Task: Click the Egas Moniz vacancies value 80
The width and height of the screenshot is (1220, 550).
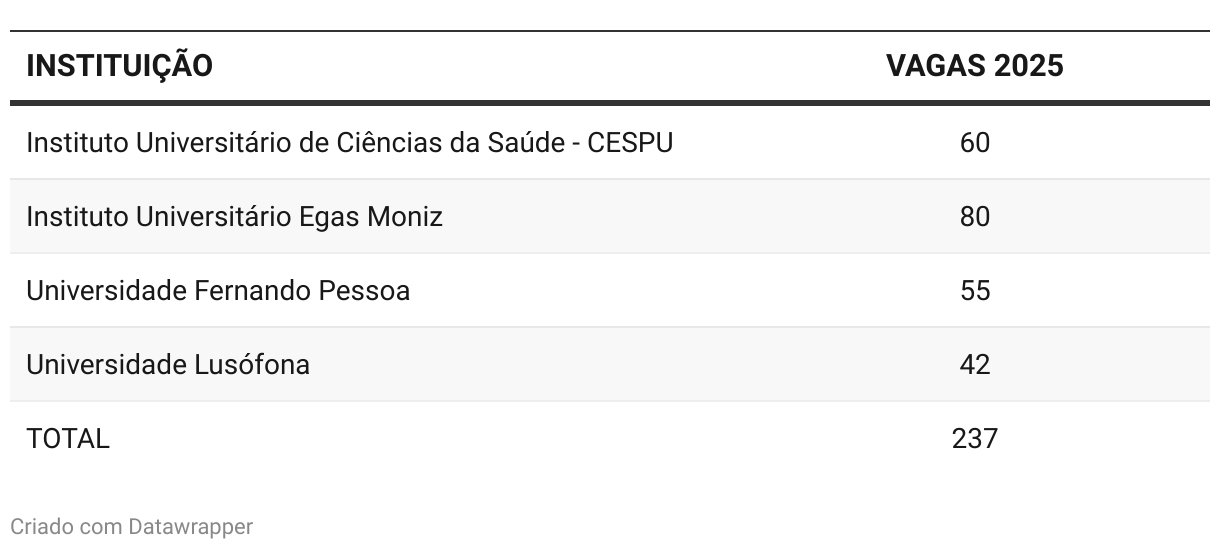Action: point(975,217)
